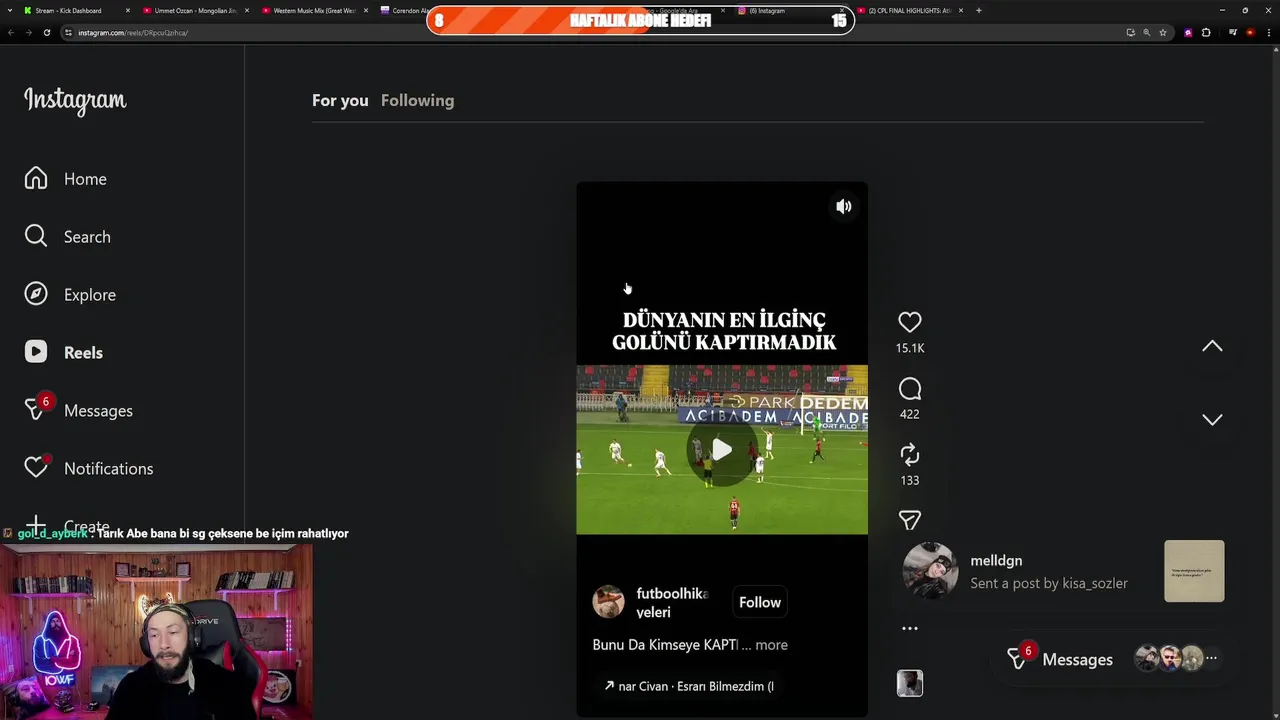Repost the reel using repost icon
Screen dimensions: 1280x720
909,455
